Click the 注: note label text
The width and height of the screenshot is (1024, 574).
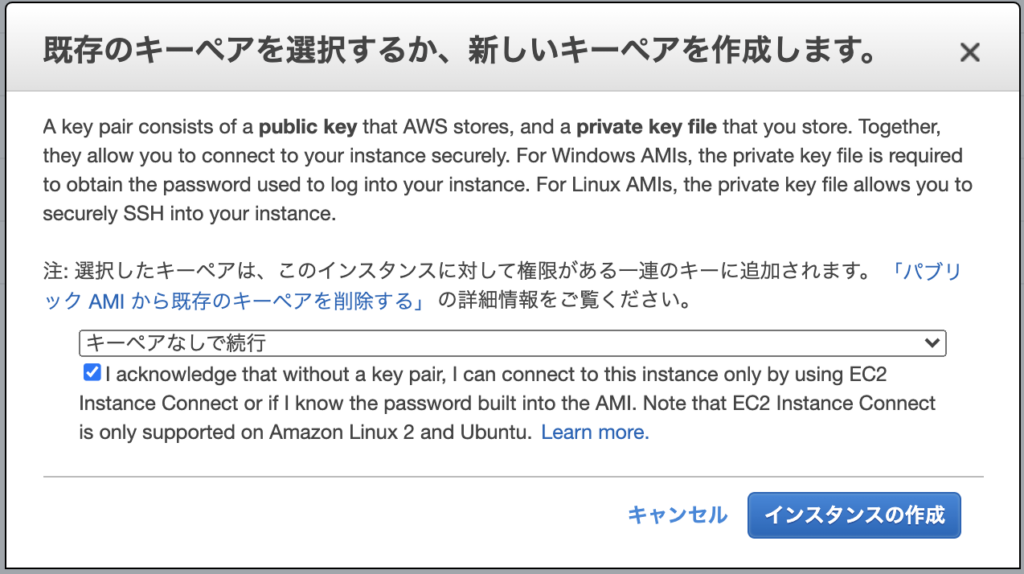pyautogui.click(x=56, y=271)
